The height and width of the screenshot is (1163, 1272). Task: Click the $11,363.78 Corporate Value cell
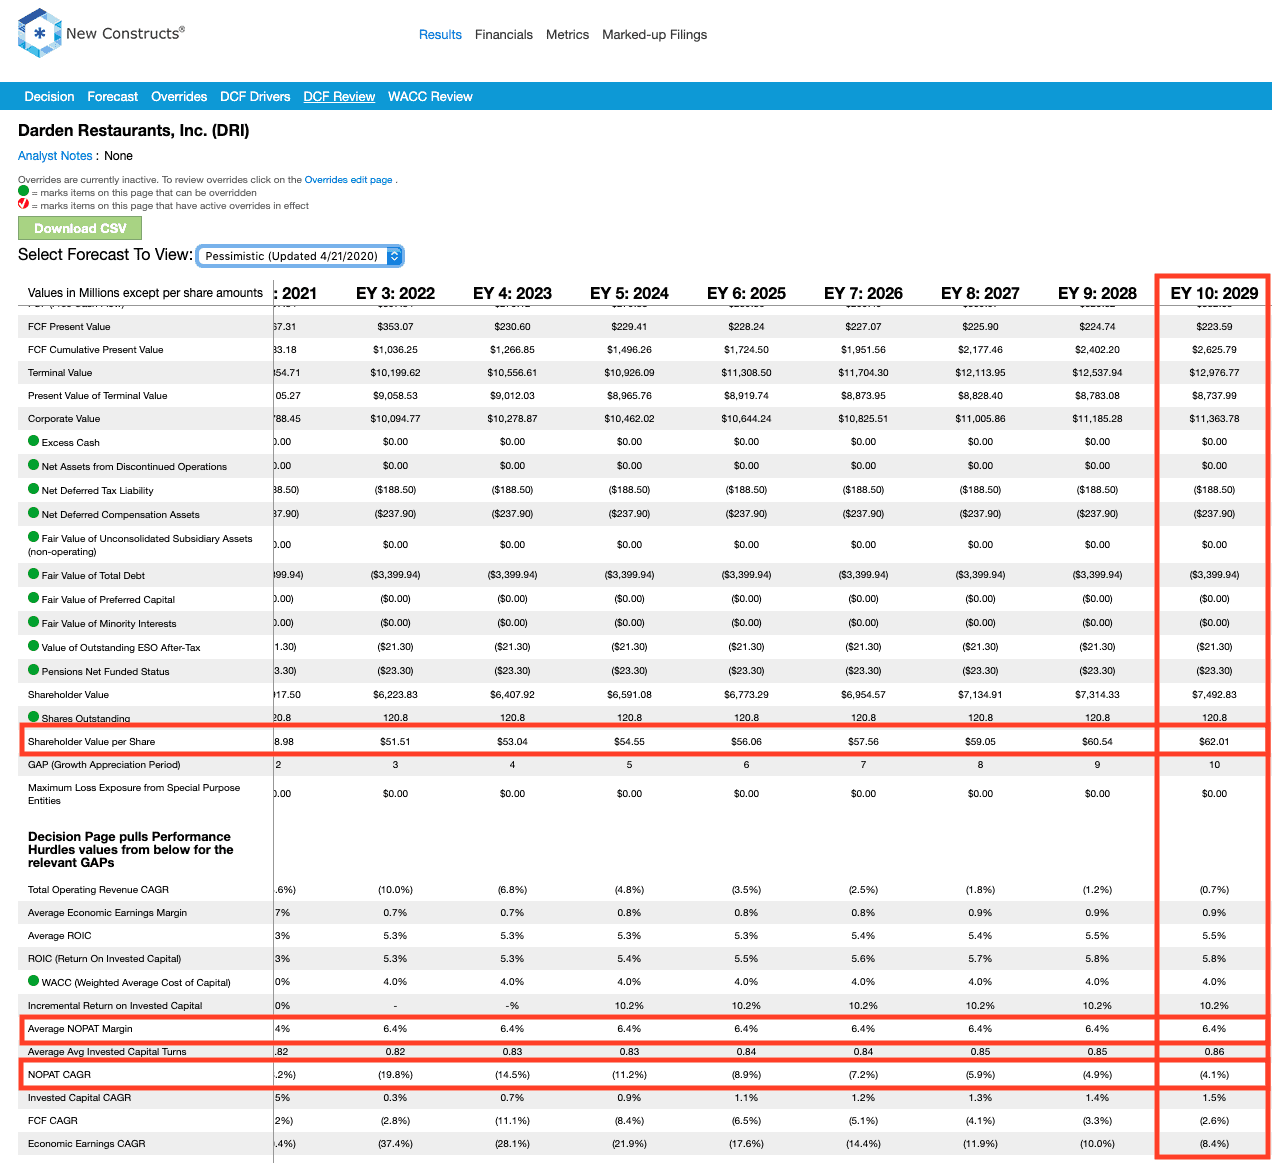pos(1214,419)
